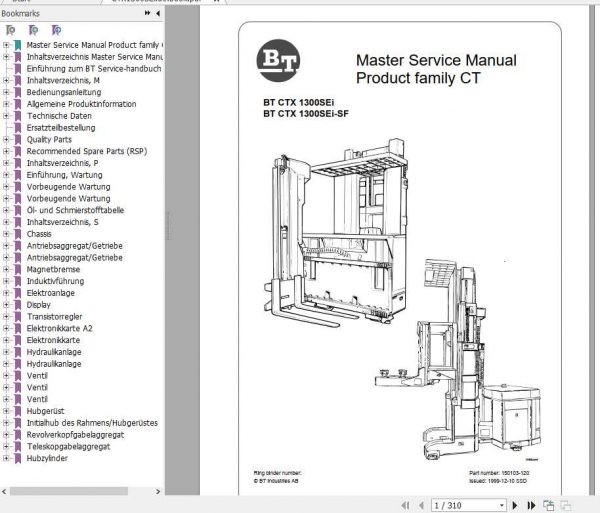Image resolution: width=600 pixels, height=513 pixels.
Task: Jump to last page button
Action: pyautogui.click(x=531, y=505)
